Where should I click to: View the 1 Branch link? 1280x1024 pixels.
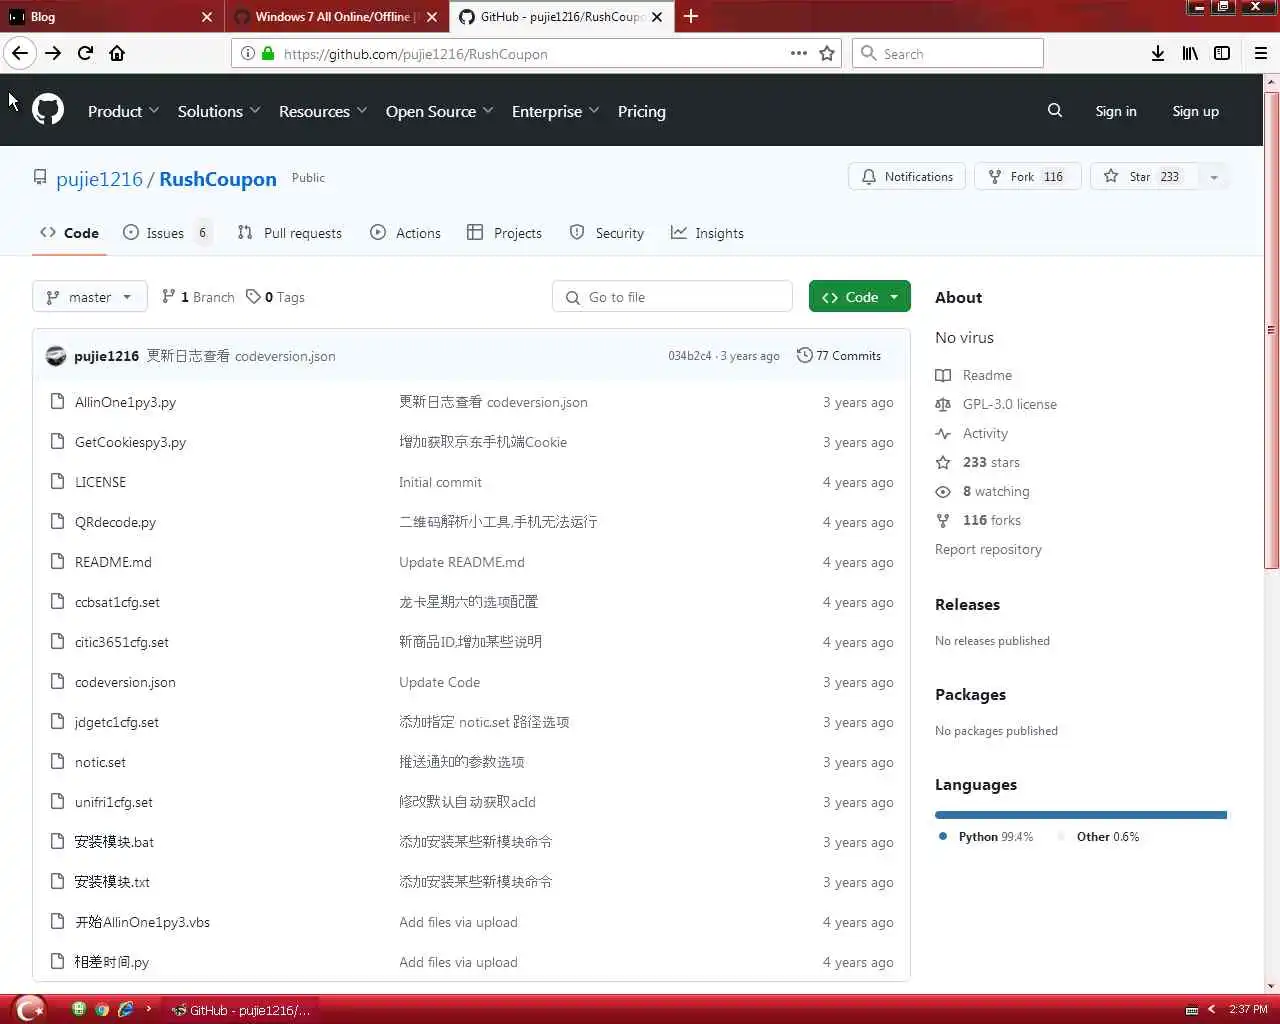pos(198,297)
